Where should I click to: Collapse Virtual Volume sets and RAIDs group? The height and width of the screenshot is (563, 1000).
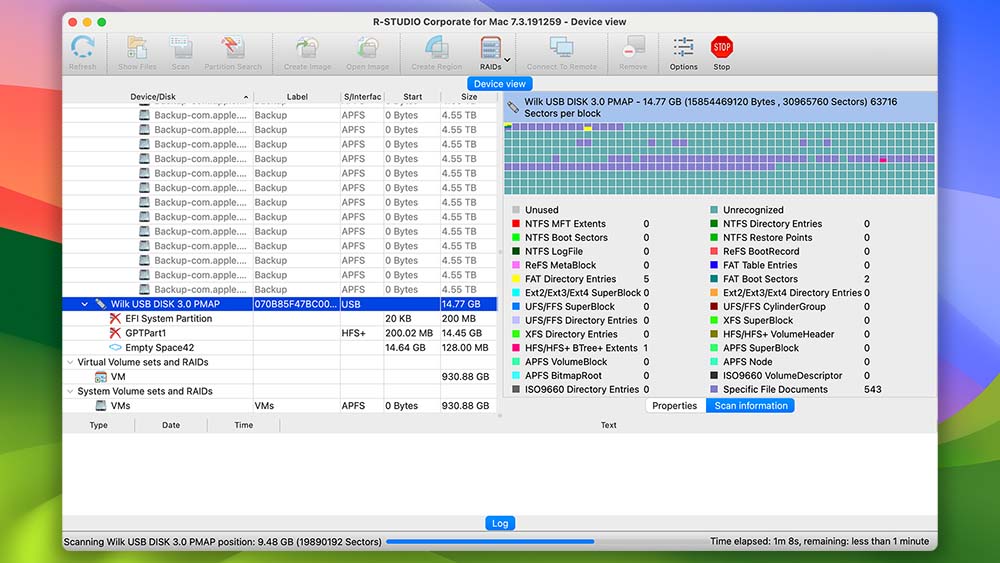point(70,362)
